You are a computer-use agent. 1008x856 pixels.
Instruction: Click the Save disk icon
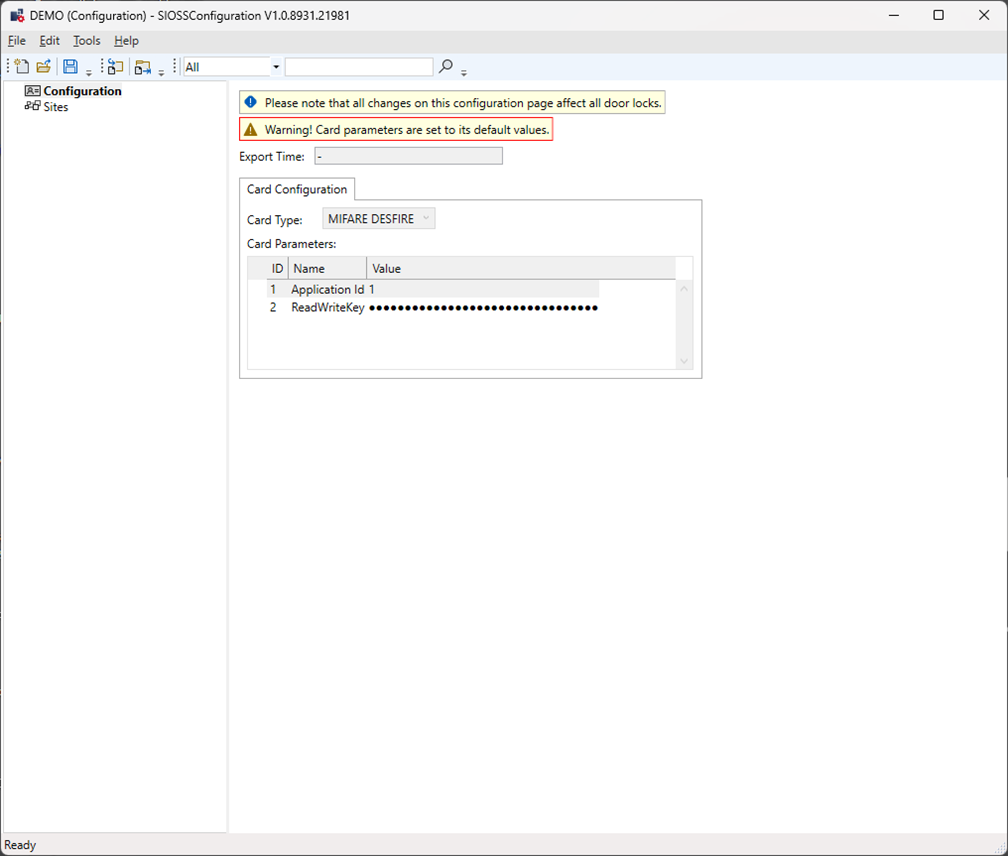pyautogui.click(x=70, y=67)
